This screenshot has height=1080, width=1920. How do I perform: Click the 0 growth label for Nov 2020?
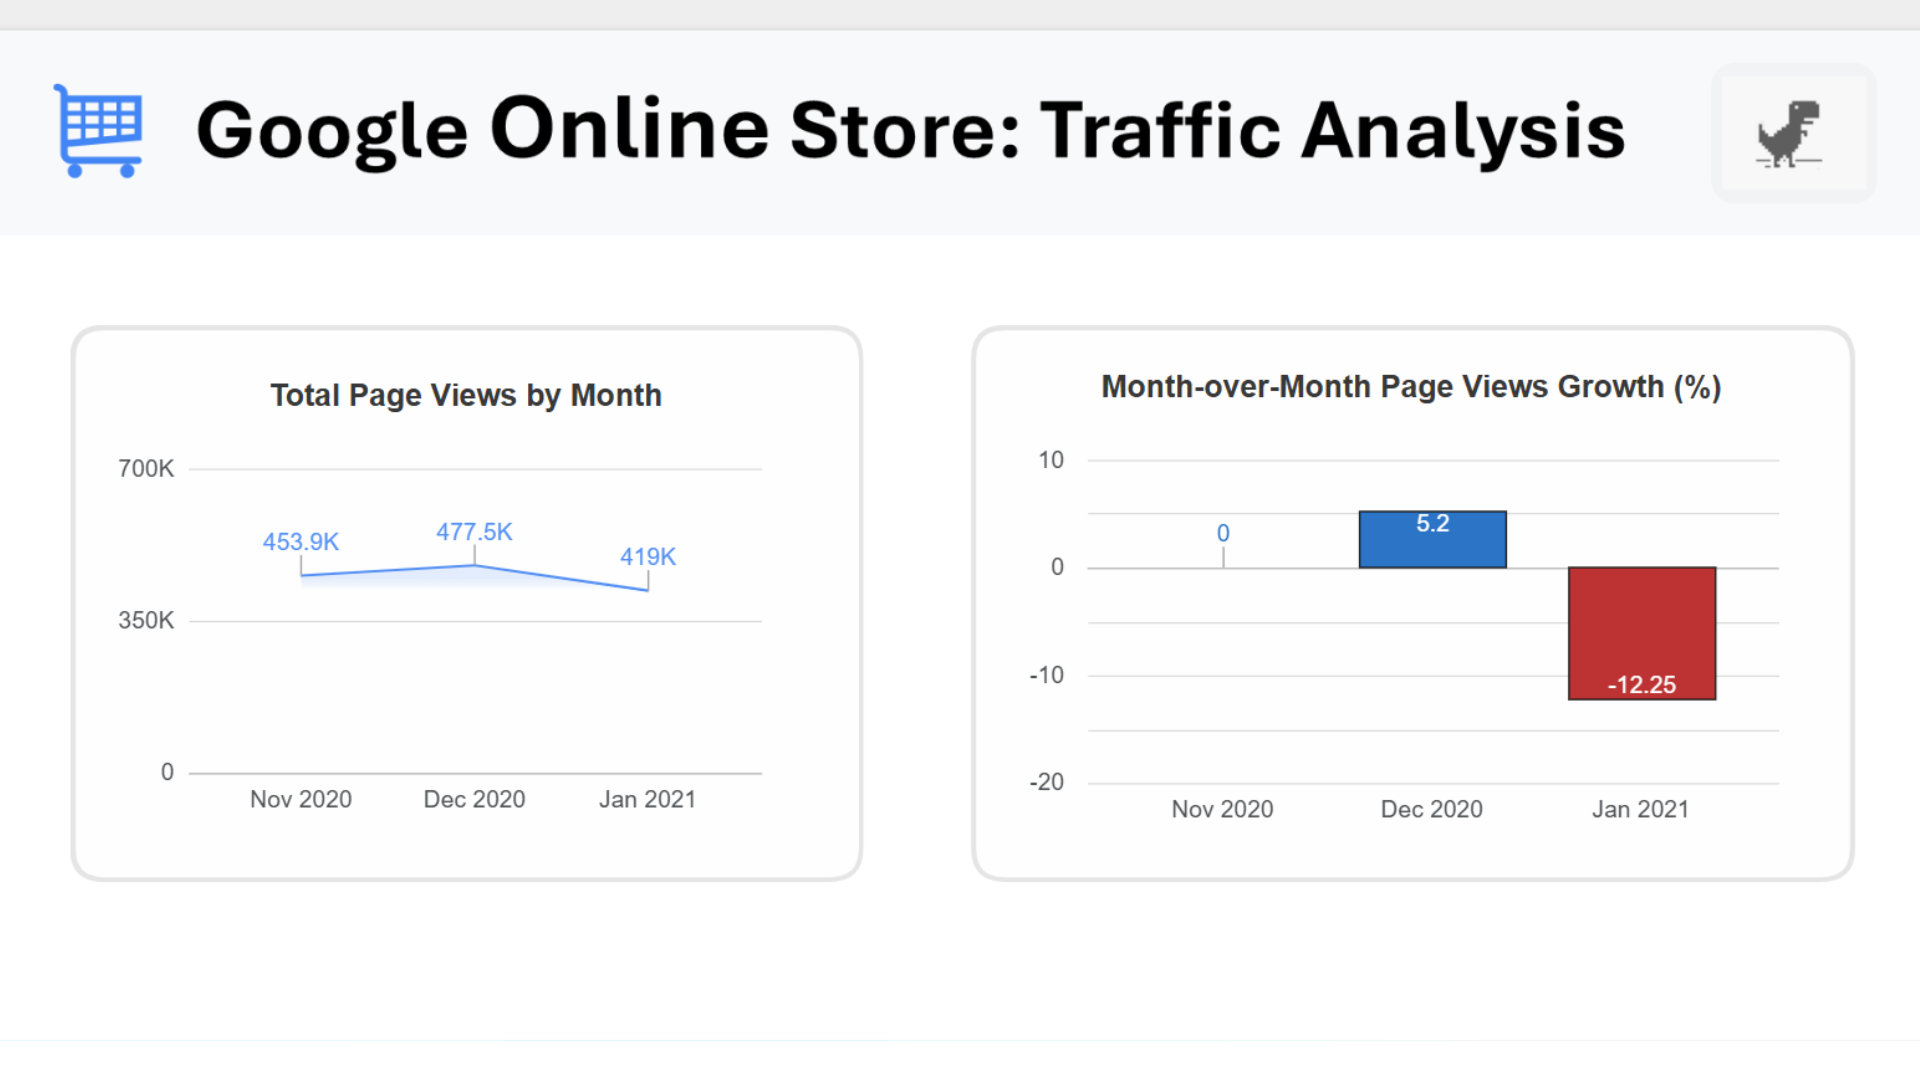(1223, 533)
